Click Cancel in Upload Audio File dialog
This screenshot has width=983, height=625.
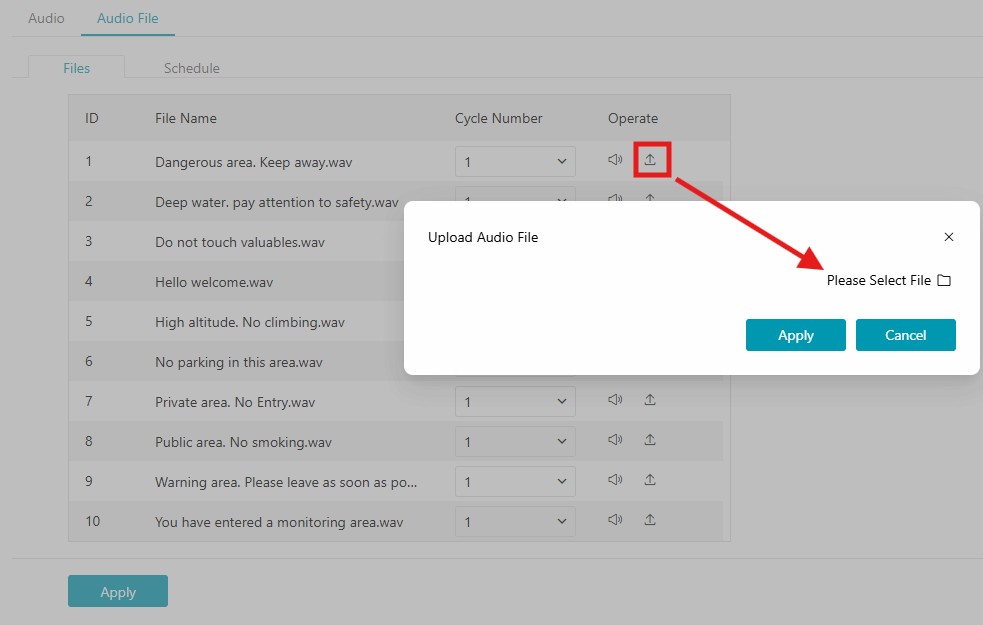(905, 335)
